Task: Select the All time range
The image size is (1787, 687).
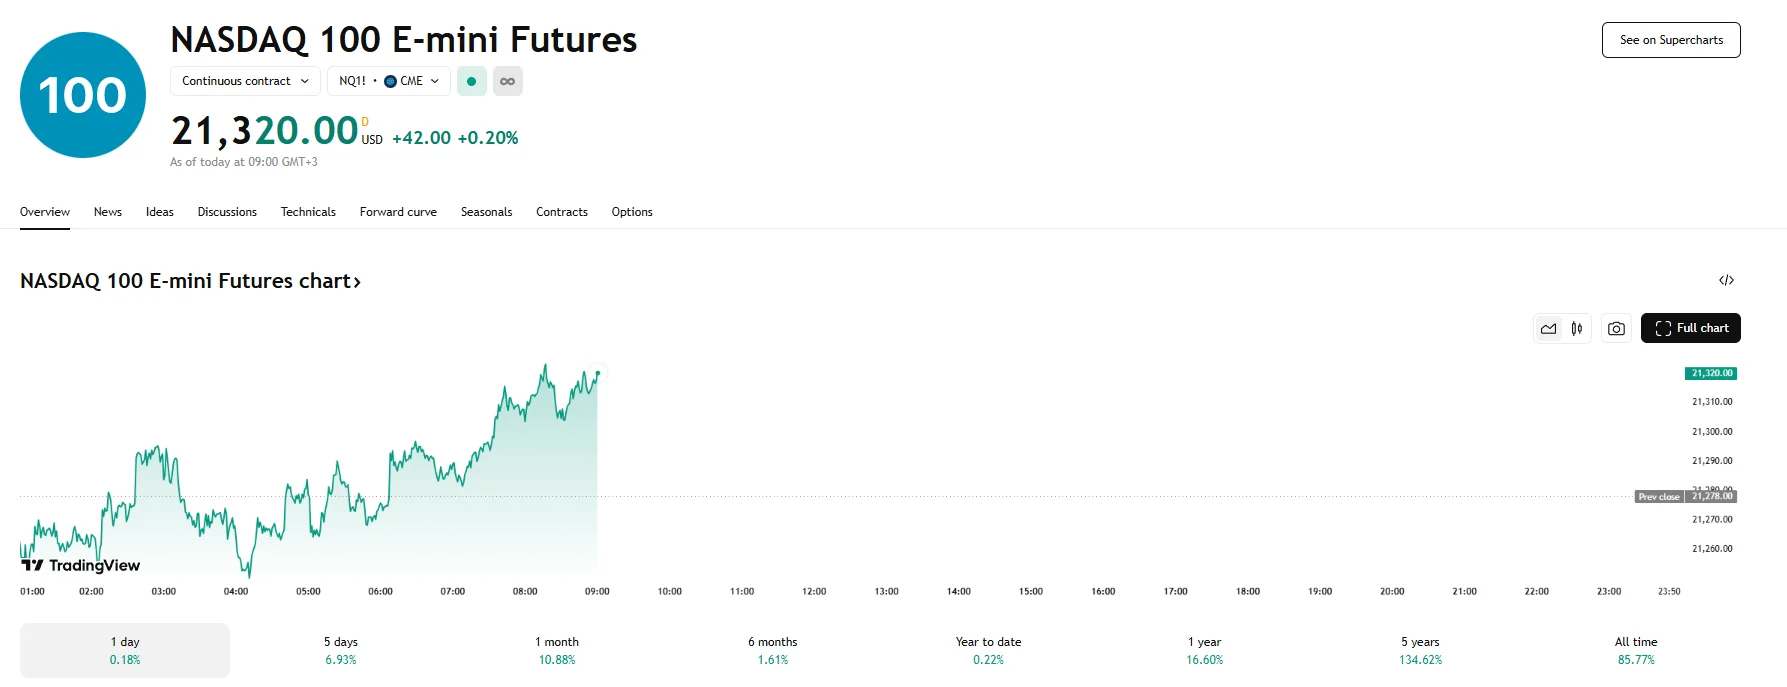Action: click(1636, 650)
